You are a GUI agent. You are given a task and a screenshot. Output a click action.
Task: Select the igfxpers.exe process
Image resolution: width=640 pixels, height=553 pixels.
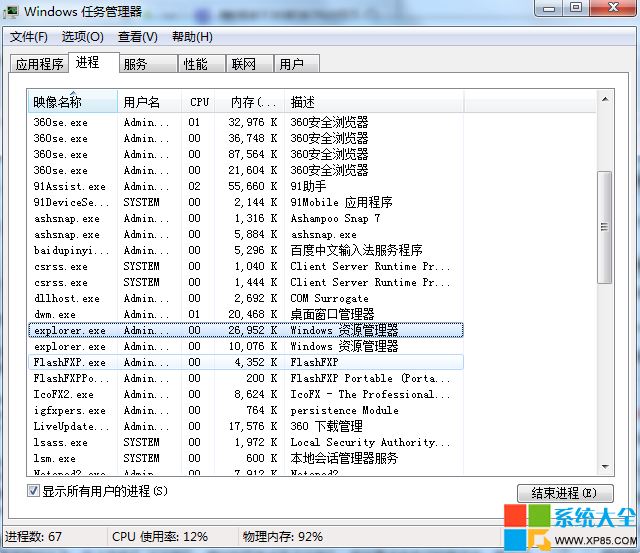pyautogui.click(x=246, y=410)
